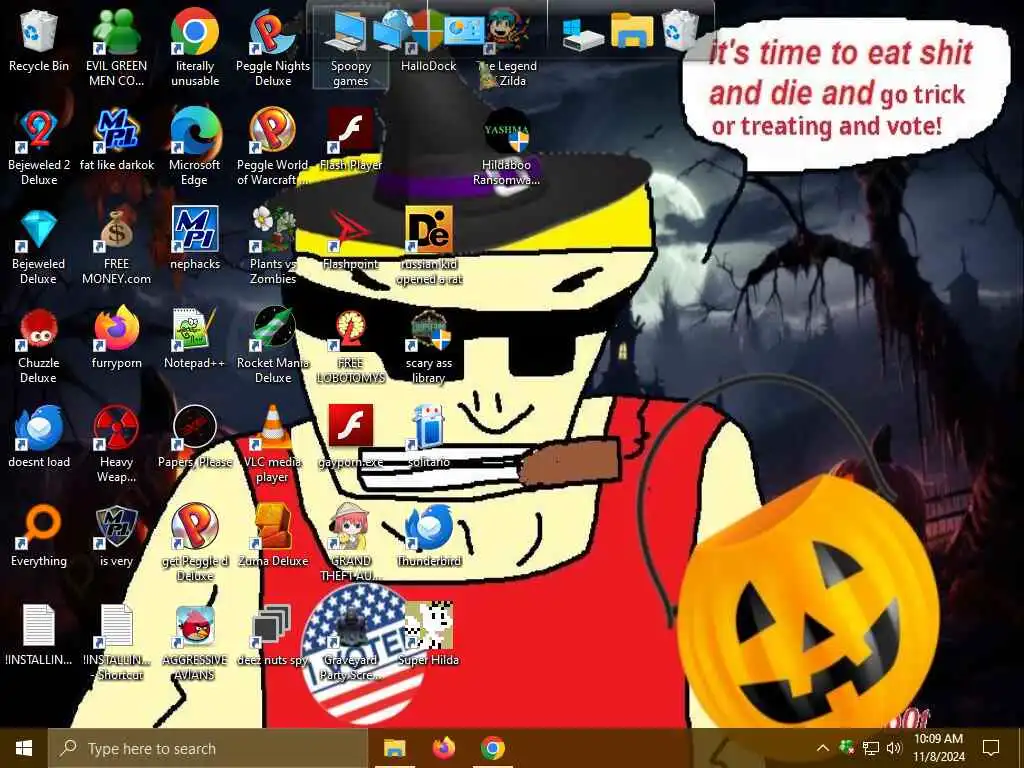Screen dimensions: 1024x768
Task: Launch Chuzzle Deluxe
Action: [x=39, y=345]
